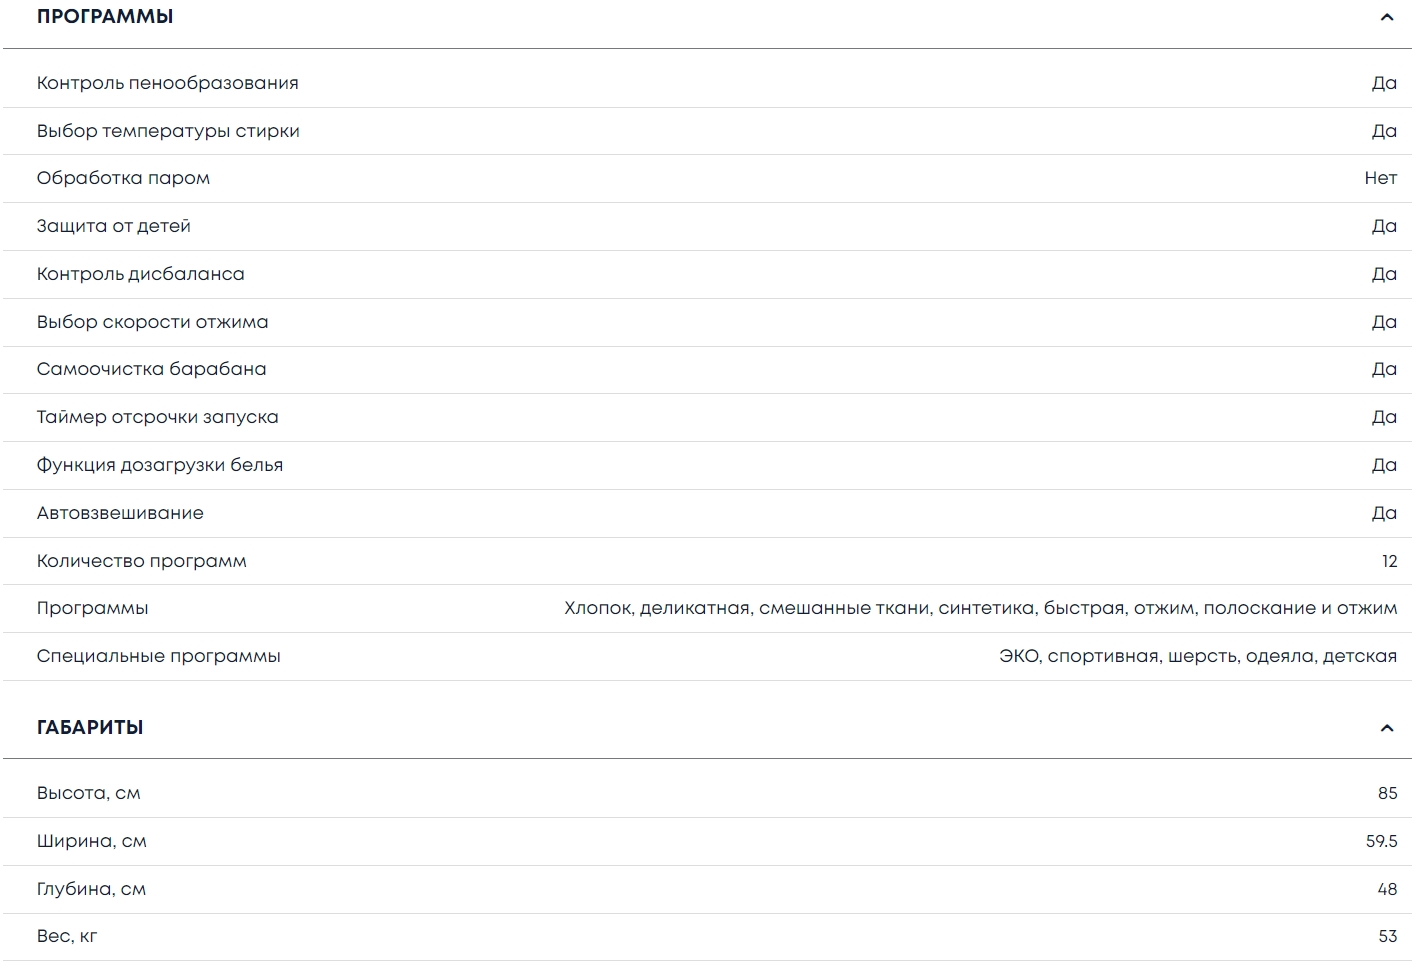Select the Выбор скорости отжима label
1412x962 pixels.
152,322
